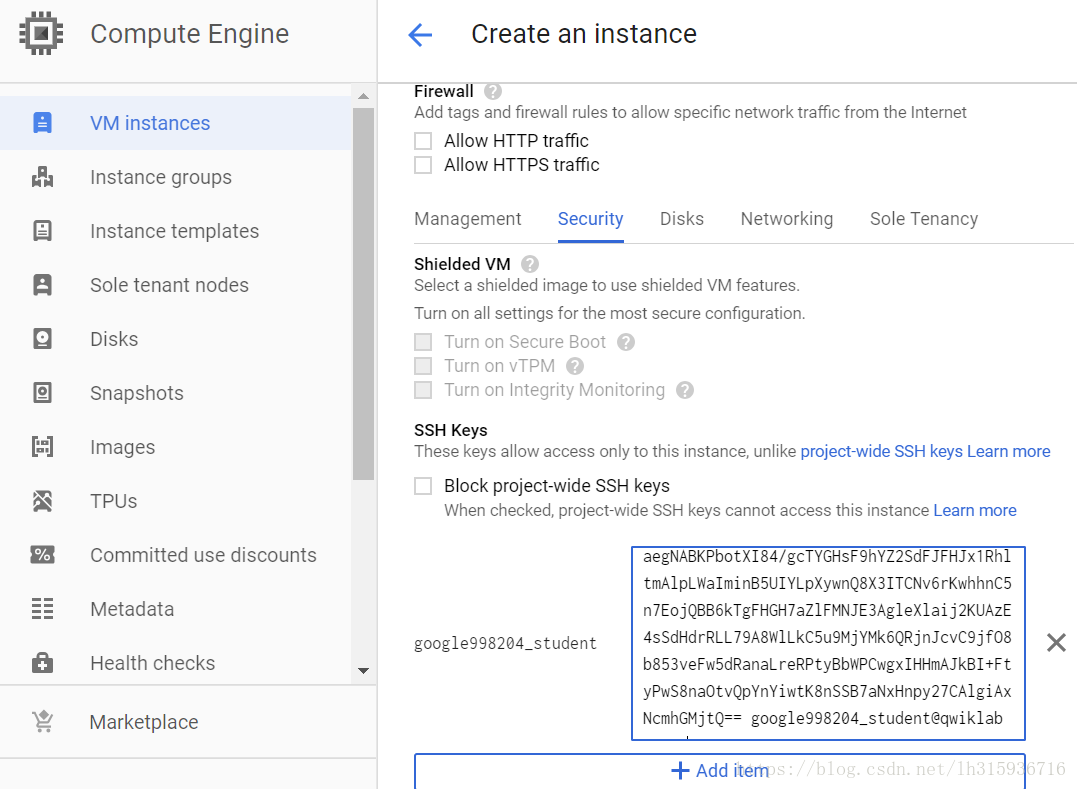Click the Compute Engine chip logo
The height and width of the screenshot is (789, 1077).
[x=41, y=34]
